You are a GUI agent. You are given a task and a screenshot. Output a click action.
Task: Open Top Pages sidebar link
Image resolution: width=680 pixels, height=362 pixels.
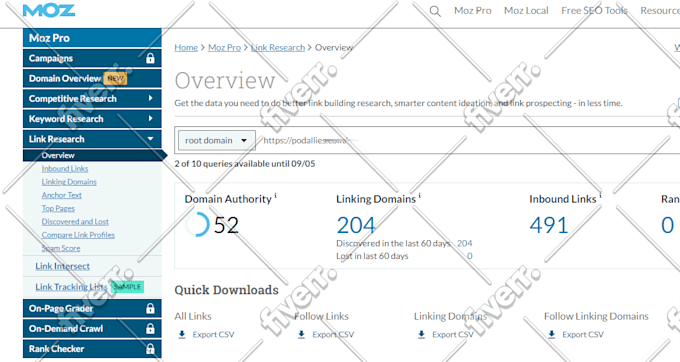[x=58, y=209]
